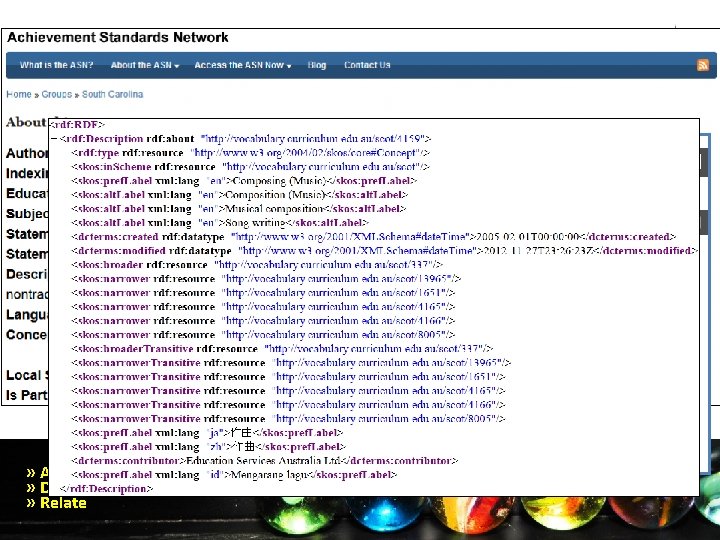This screenshot has height=540, width=720.
Task: Click the orange RSS feed icon
Action: pos(703,65)
